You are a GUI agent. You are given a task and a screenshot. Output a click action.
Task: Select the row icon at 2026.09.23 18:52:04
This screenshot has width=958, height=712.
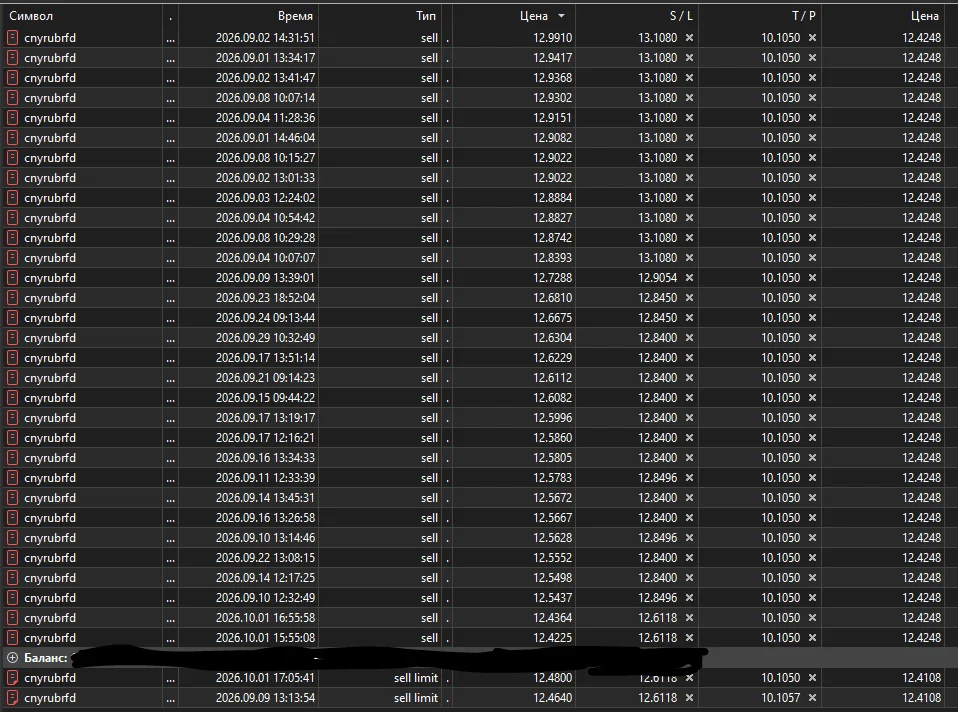pyautogui.click(x=12, y=298)
